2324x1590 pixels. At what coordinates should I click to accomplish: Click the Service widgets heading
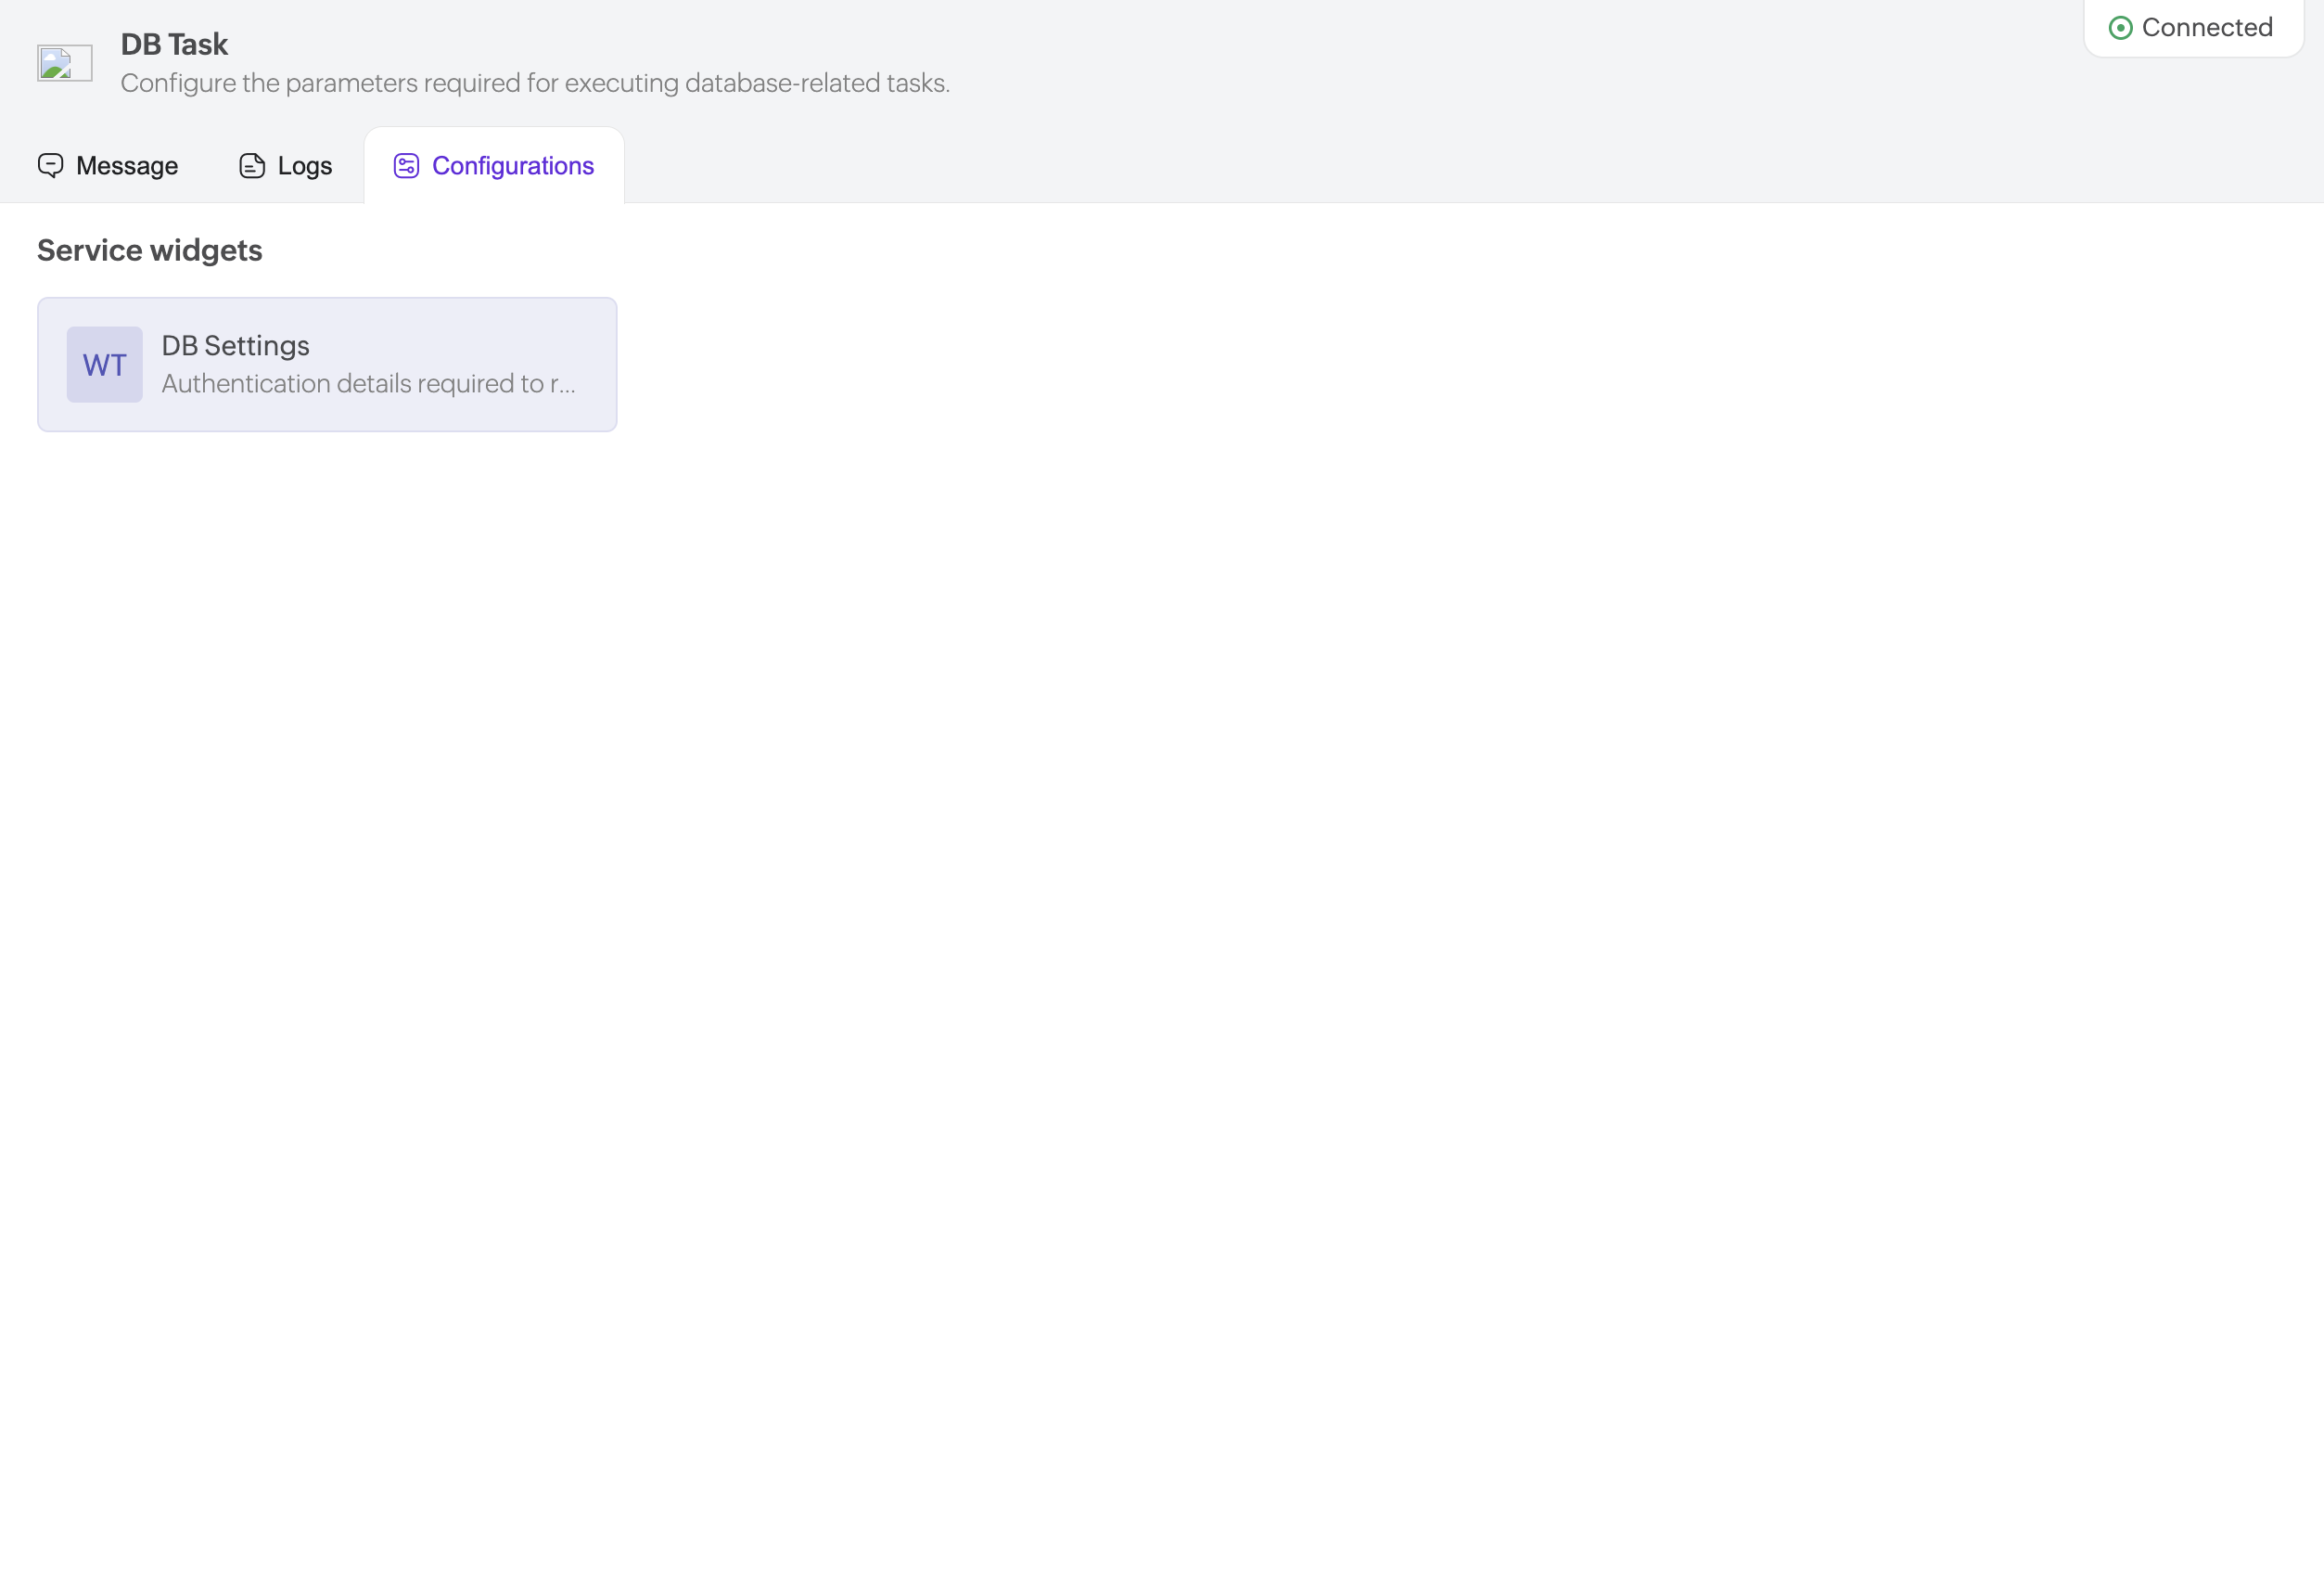tap(150, 250)
